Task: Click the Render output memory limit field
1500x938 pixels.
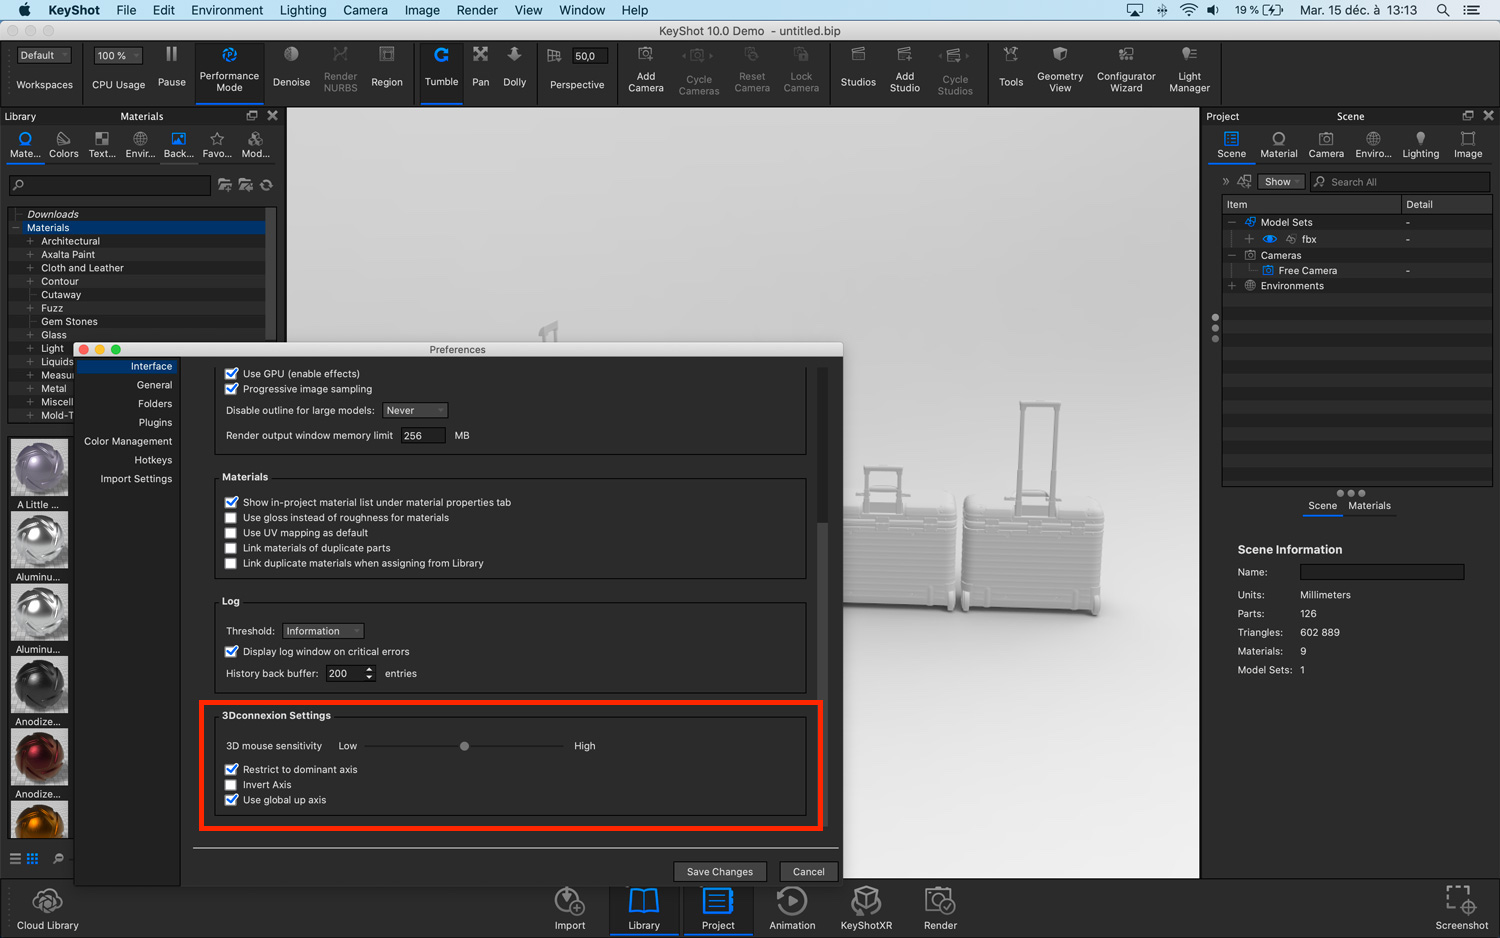Action: [422, 436]
